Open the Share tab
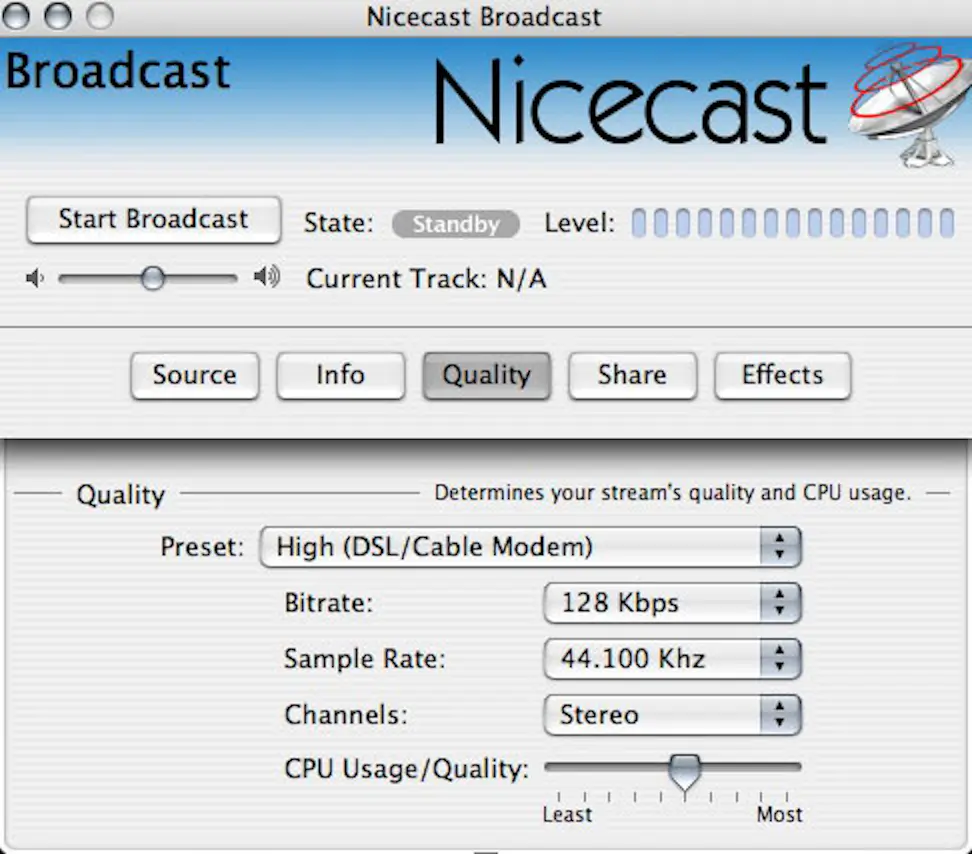 632,376
